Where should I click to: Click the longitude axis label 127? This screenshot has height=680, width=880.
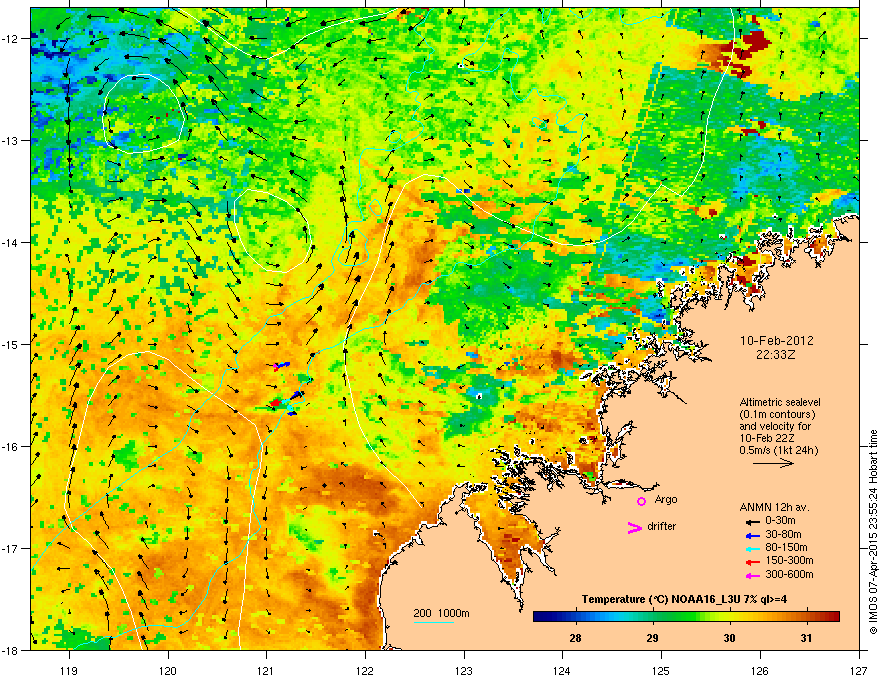point(859,670)
